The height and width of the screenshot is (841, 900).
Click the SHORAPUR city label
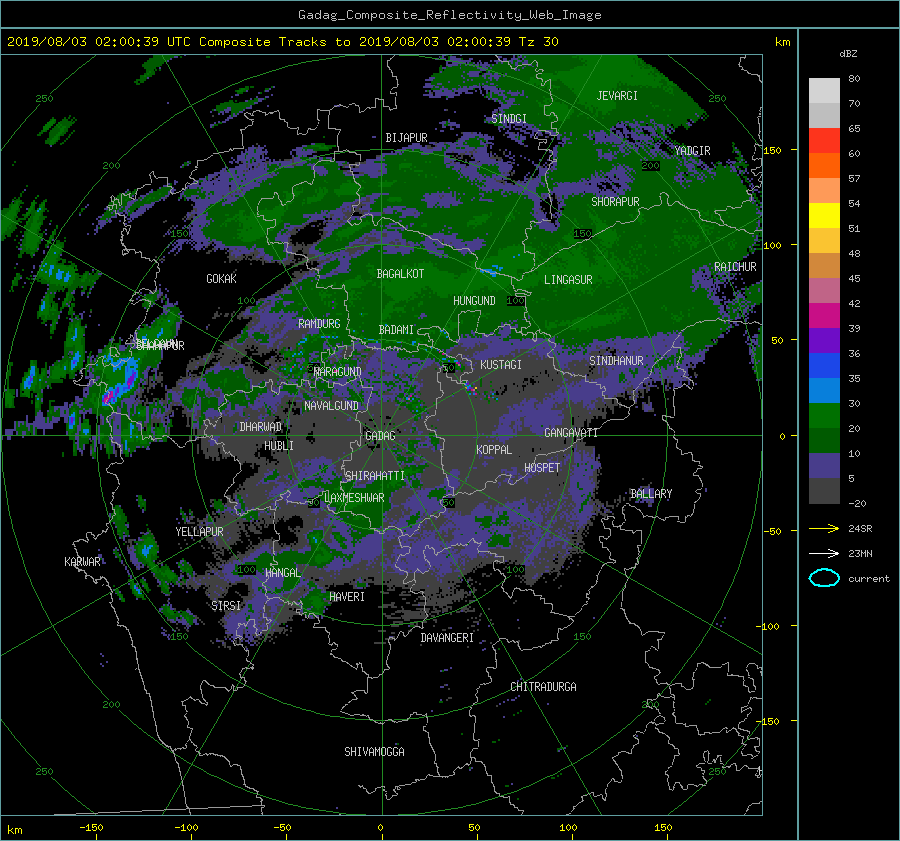click(x=615, y=202)
